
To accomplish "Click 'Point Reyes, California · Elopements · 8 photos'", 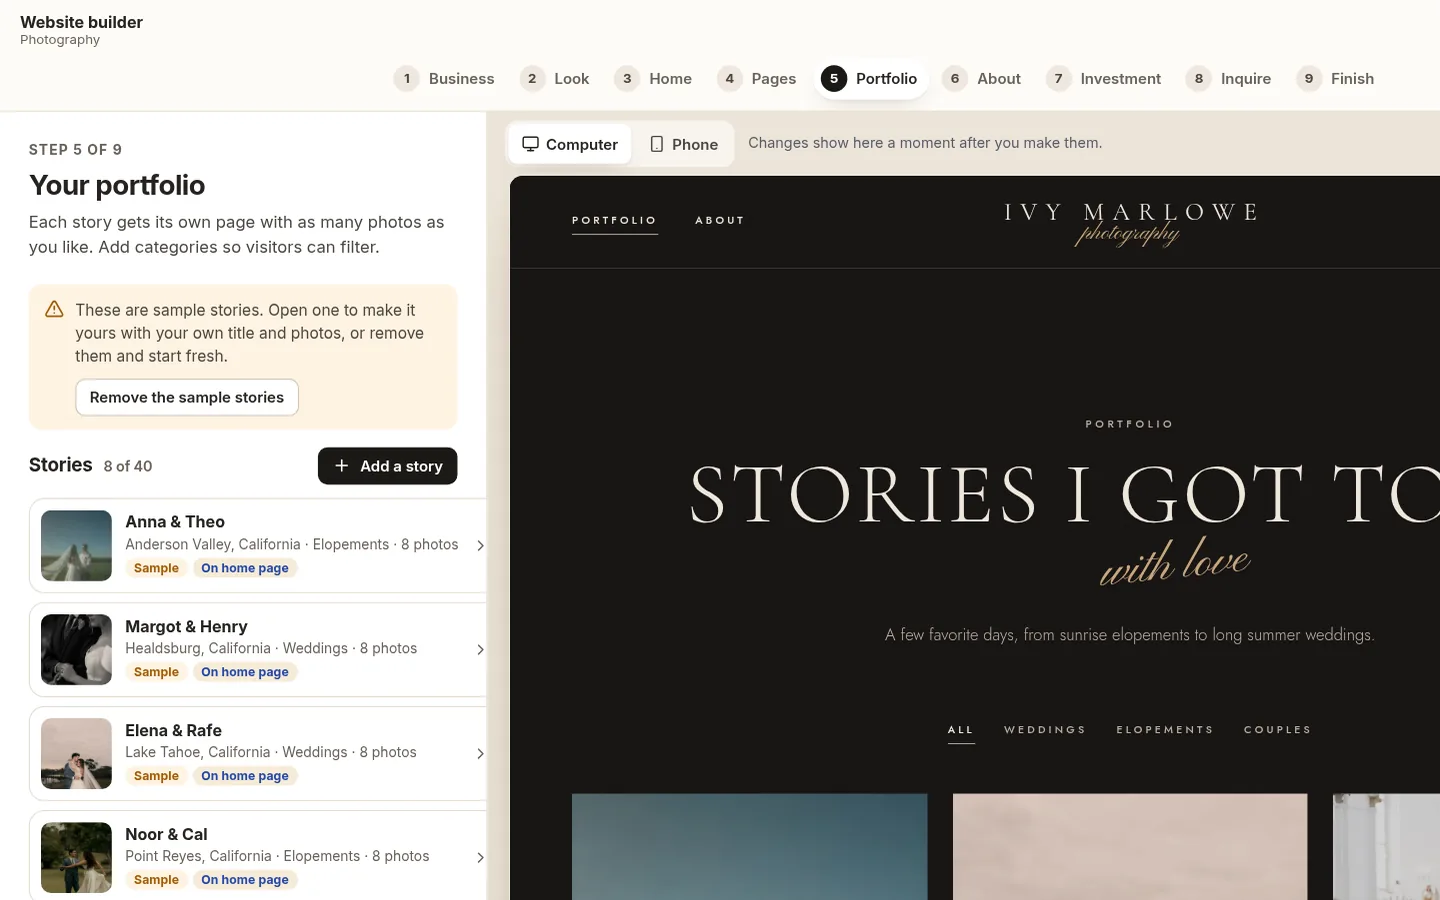I will (277, 856).
